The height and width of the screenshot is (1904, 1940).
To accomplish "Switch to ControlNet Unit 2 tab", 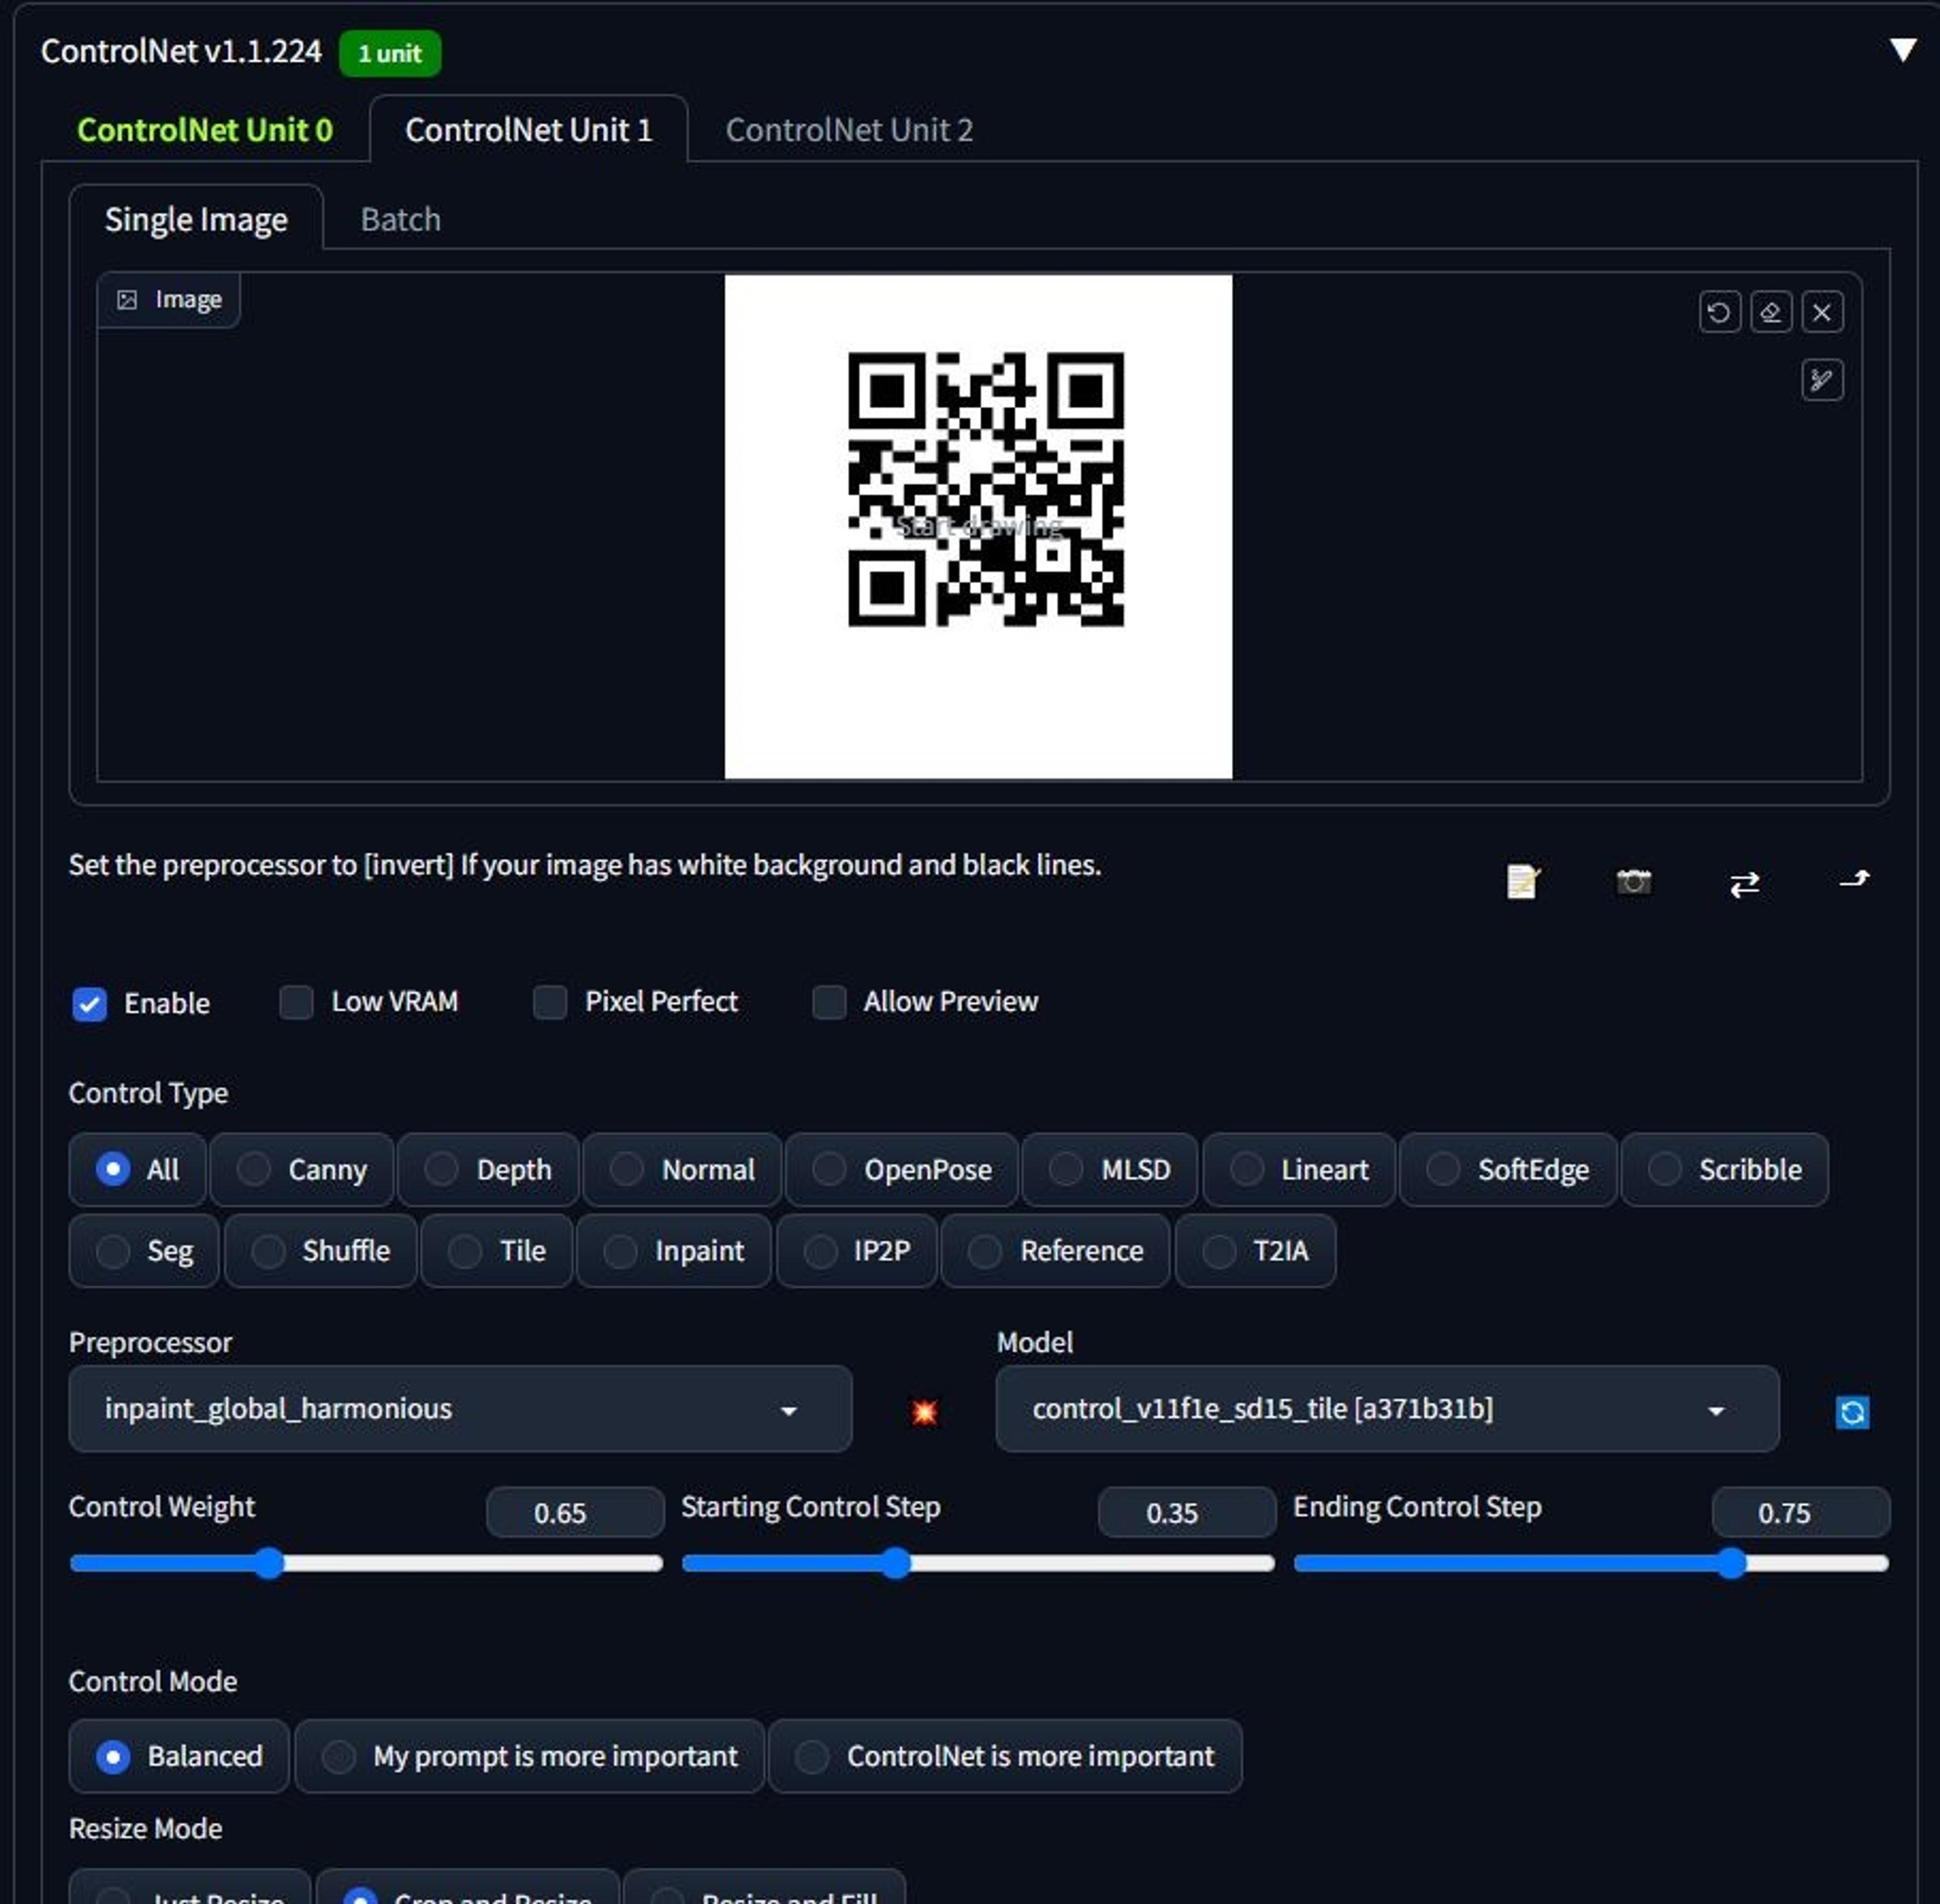I will pyautogui.click(x=848, y=130).
